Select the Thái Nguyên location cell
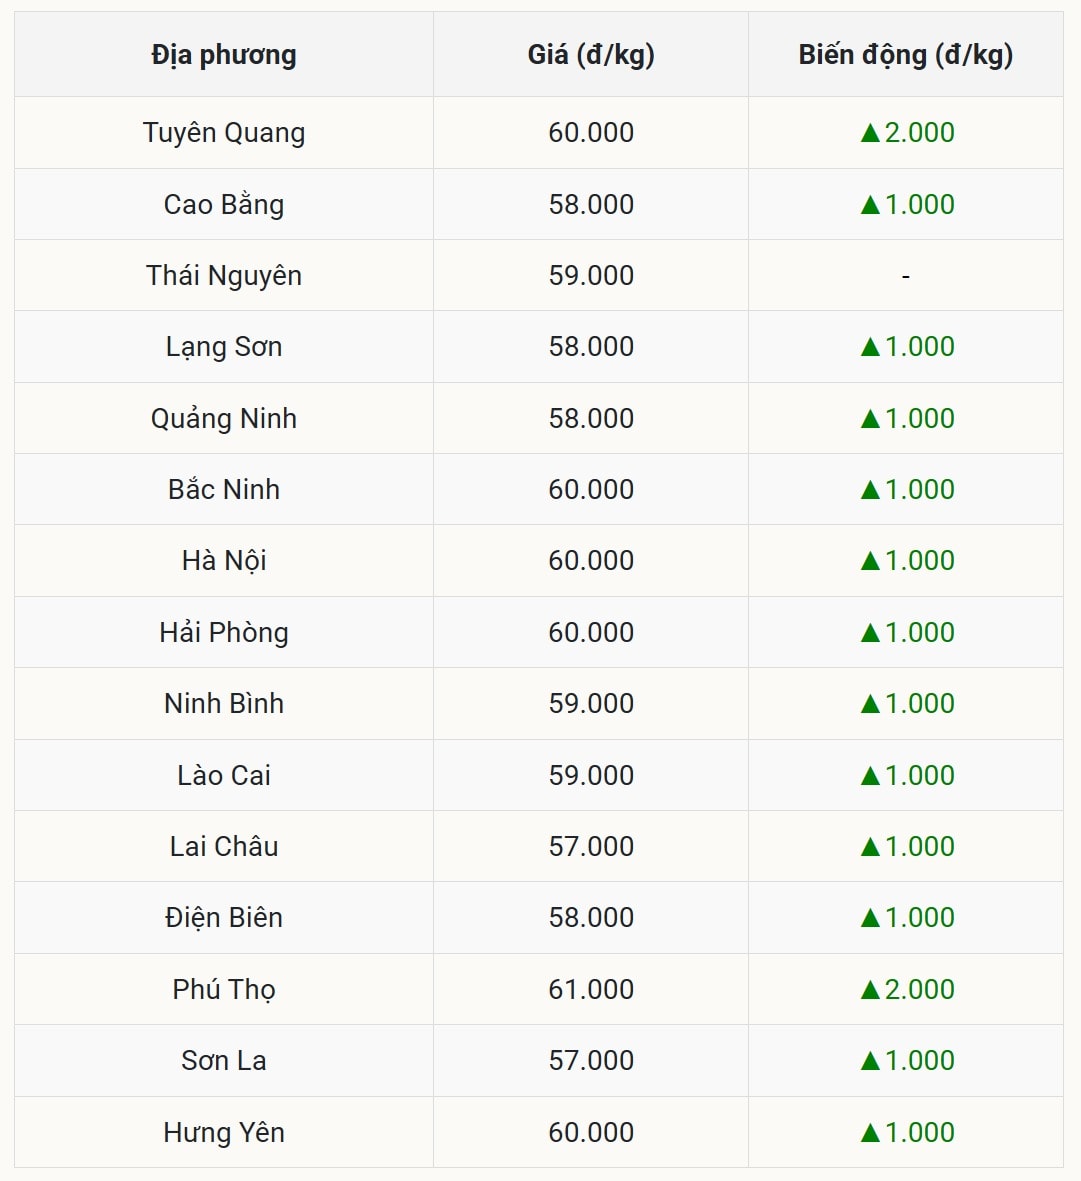 tap(224, 276)
